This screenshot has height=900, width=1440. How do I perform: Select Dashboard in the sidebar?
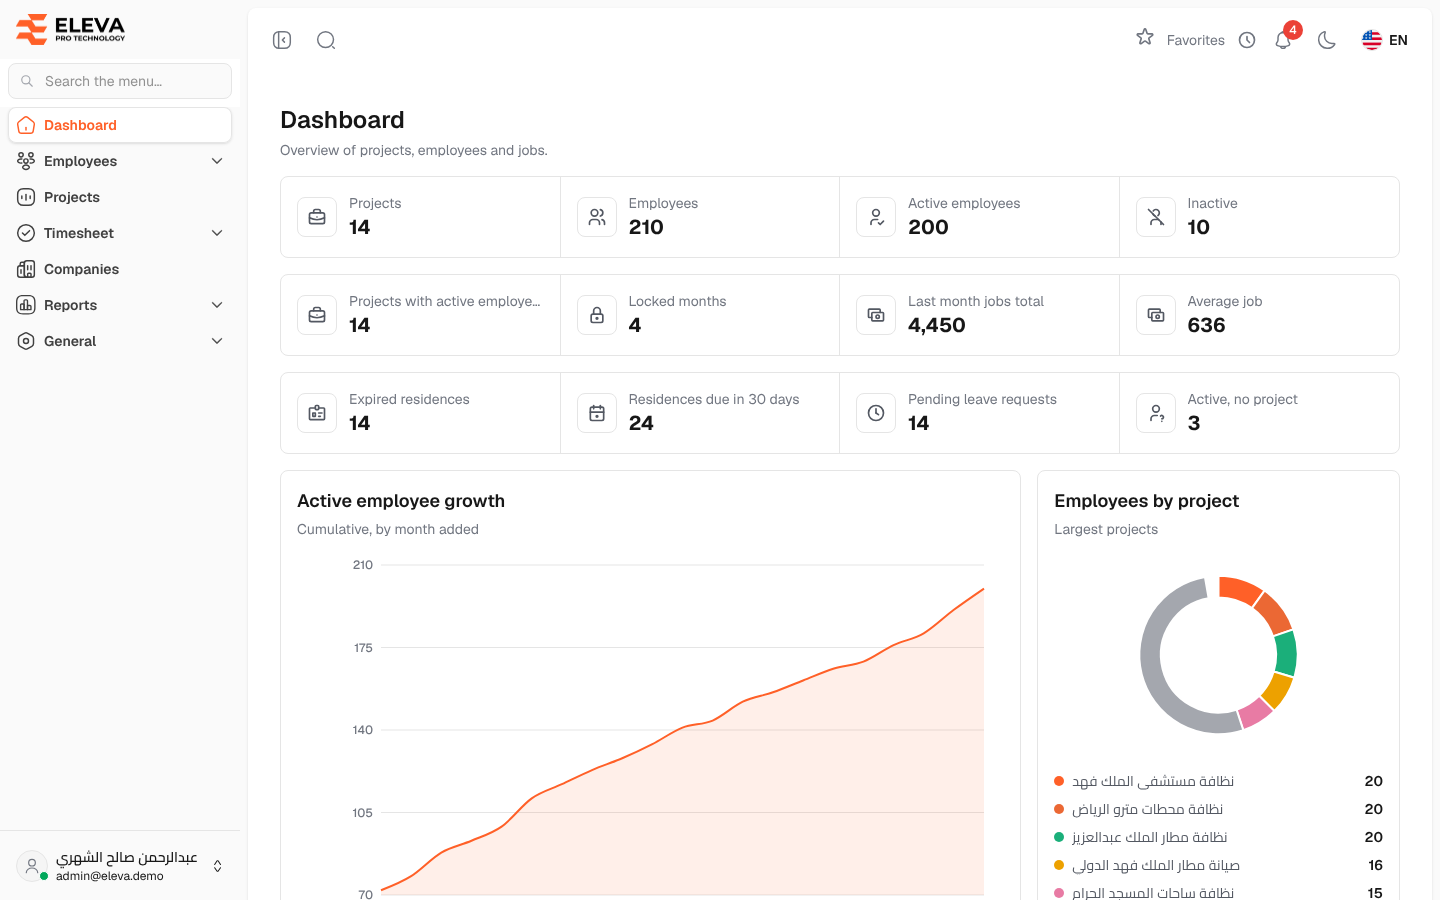(120, 125)
